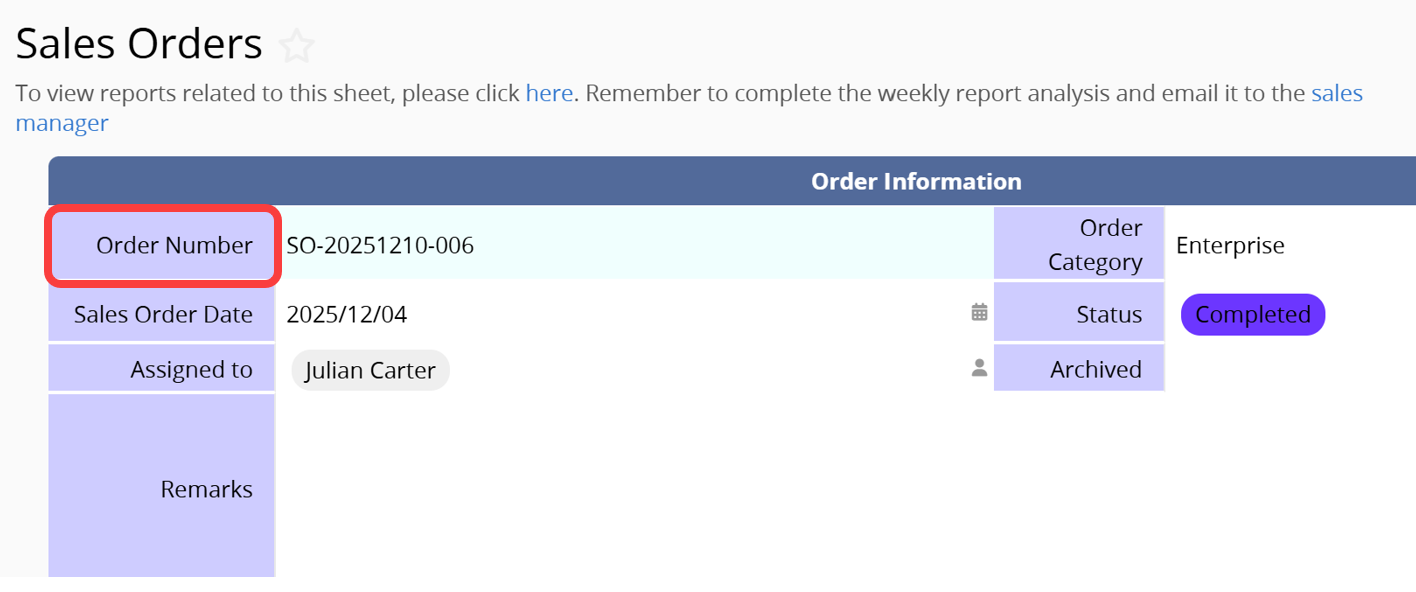Screen dimensions: 1416x592
Task: Click the "sales manager" email link
Action: [x=1336, y=94]
